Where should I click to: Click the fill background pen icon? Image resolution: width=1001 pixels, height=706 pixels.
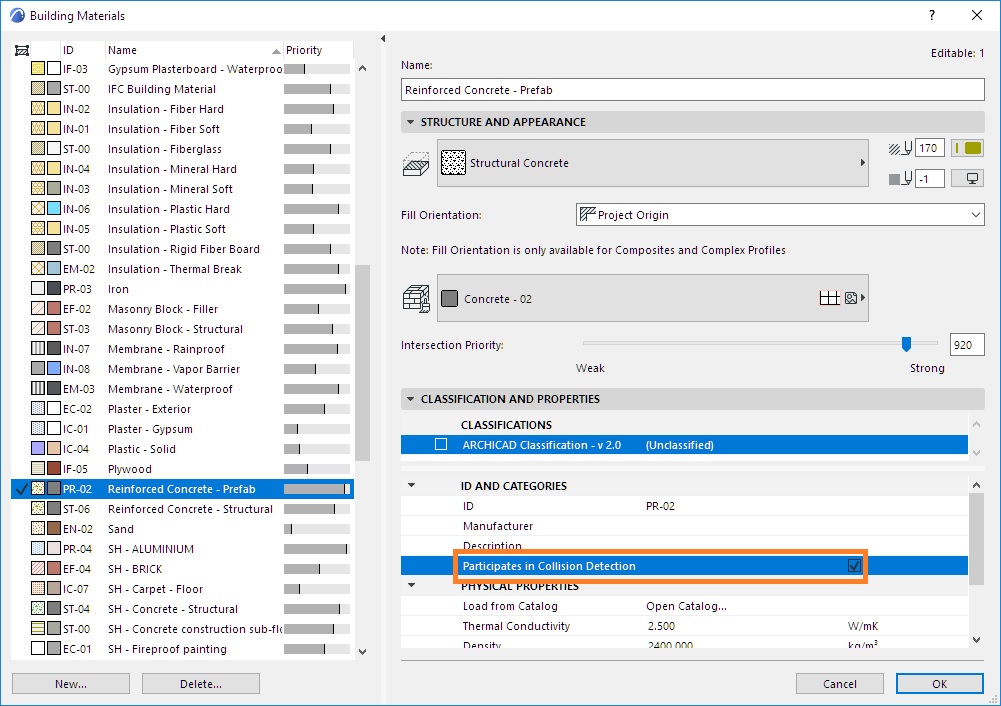tap(899, 179)
